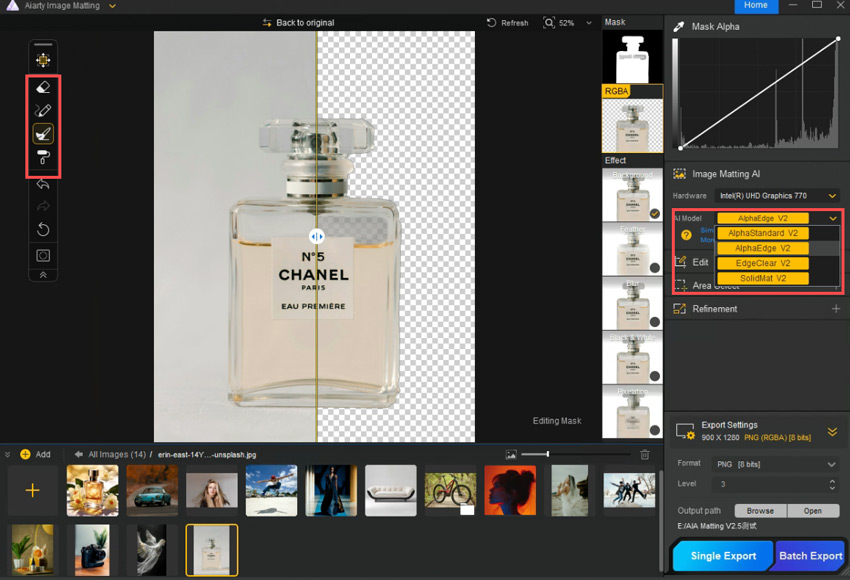This screenshot has height=580, width=850.
Task: Click the Browse output path button
Action: tap(760, 511)
